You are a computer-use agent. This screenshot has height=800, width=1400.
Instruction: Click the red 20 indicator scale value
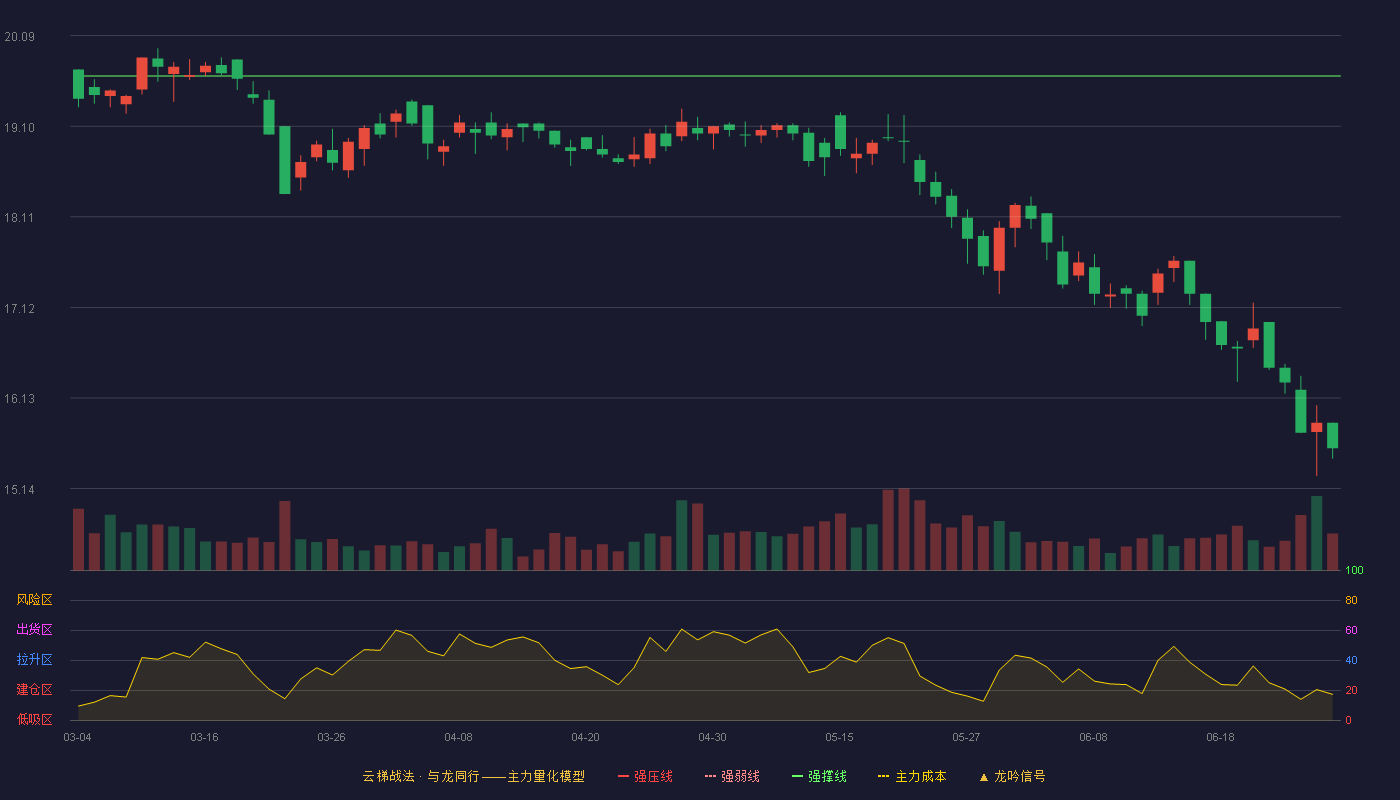(x=1351, y=690)
